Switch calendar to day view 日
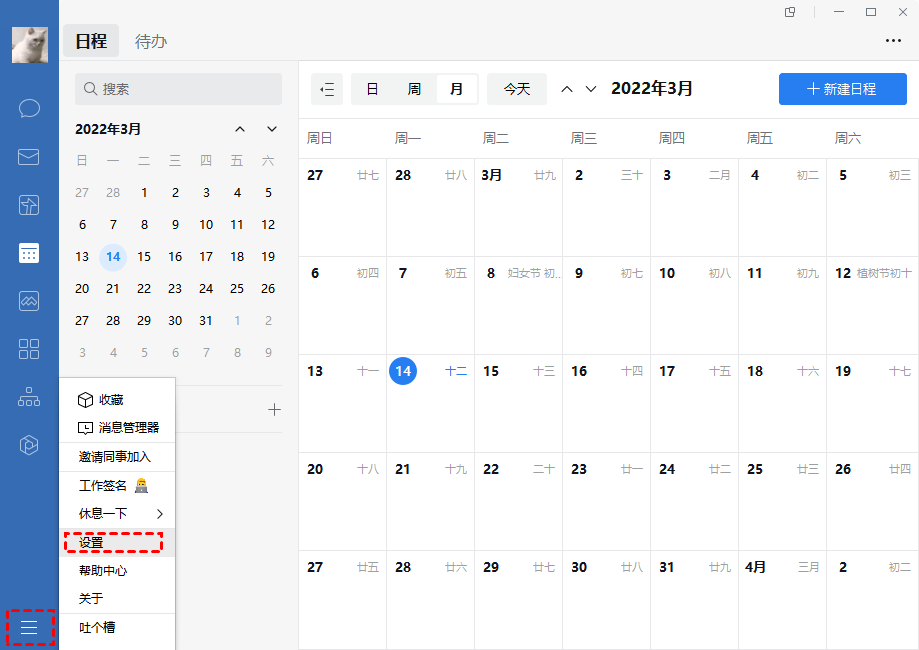 [x=372, y=89]
